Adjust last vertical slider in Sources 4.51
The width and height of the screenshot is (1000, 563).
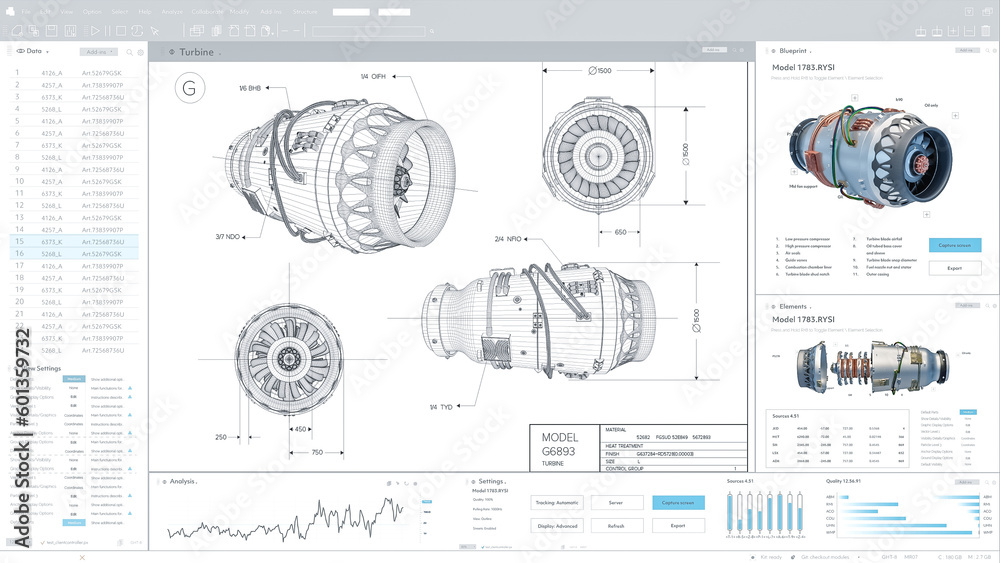[x=800, y=512]
